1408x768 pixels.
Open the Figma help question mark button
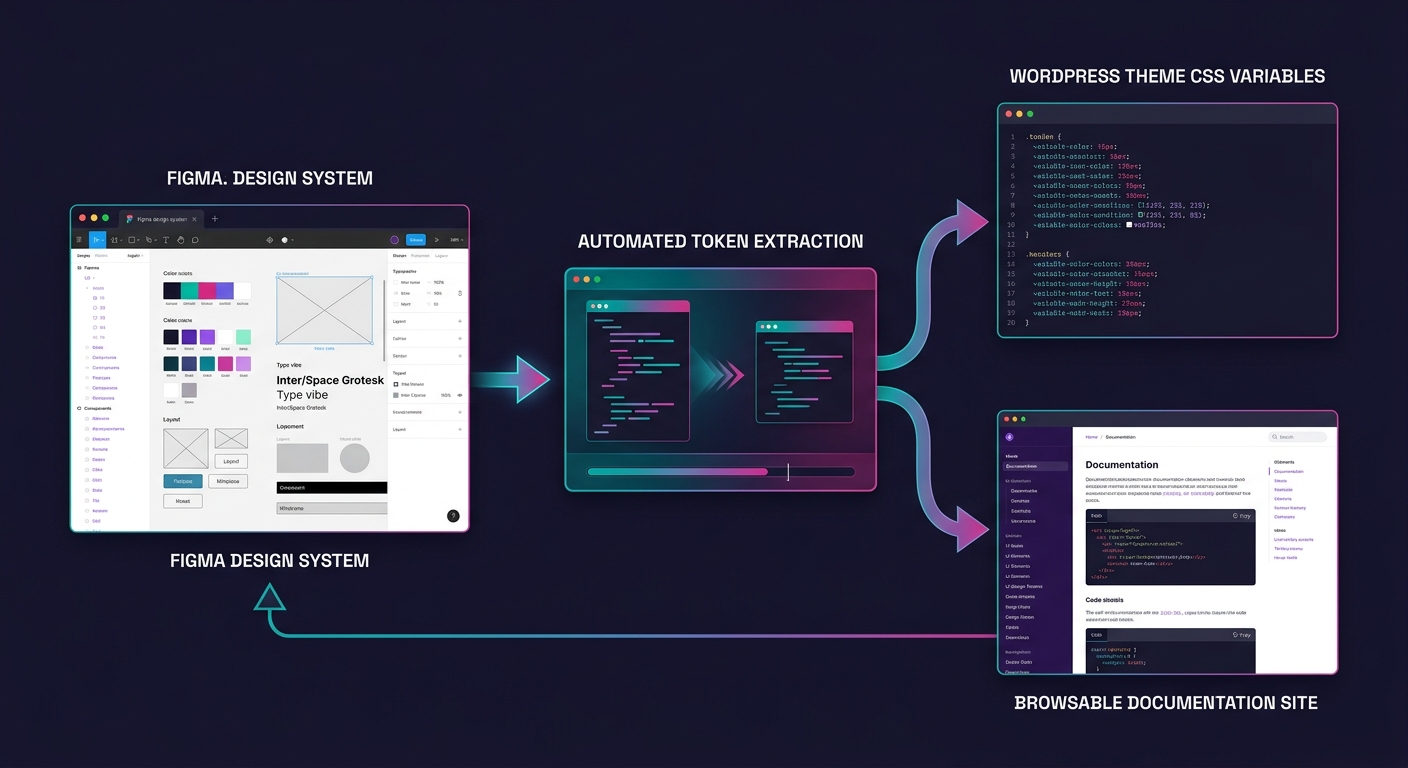click(453, 516)
